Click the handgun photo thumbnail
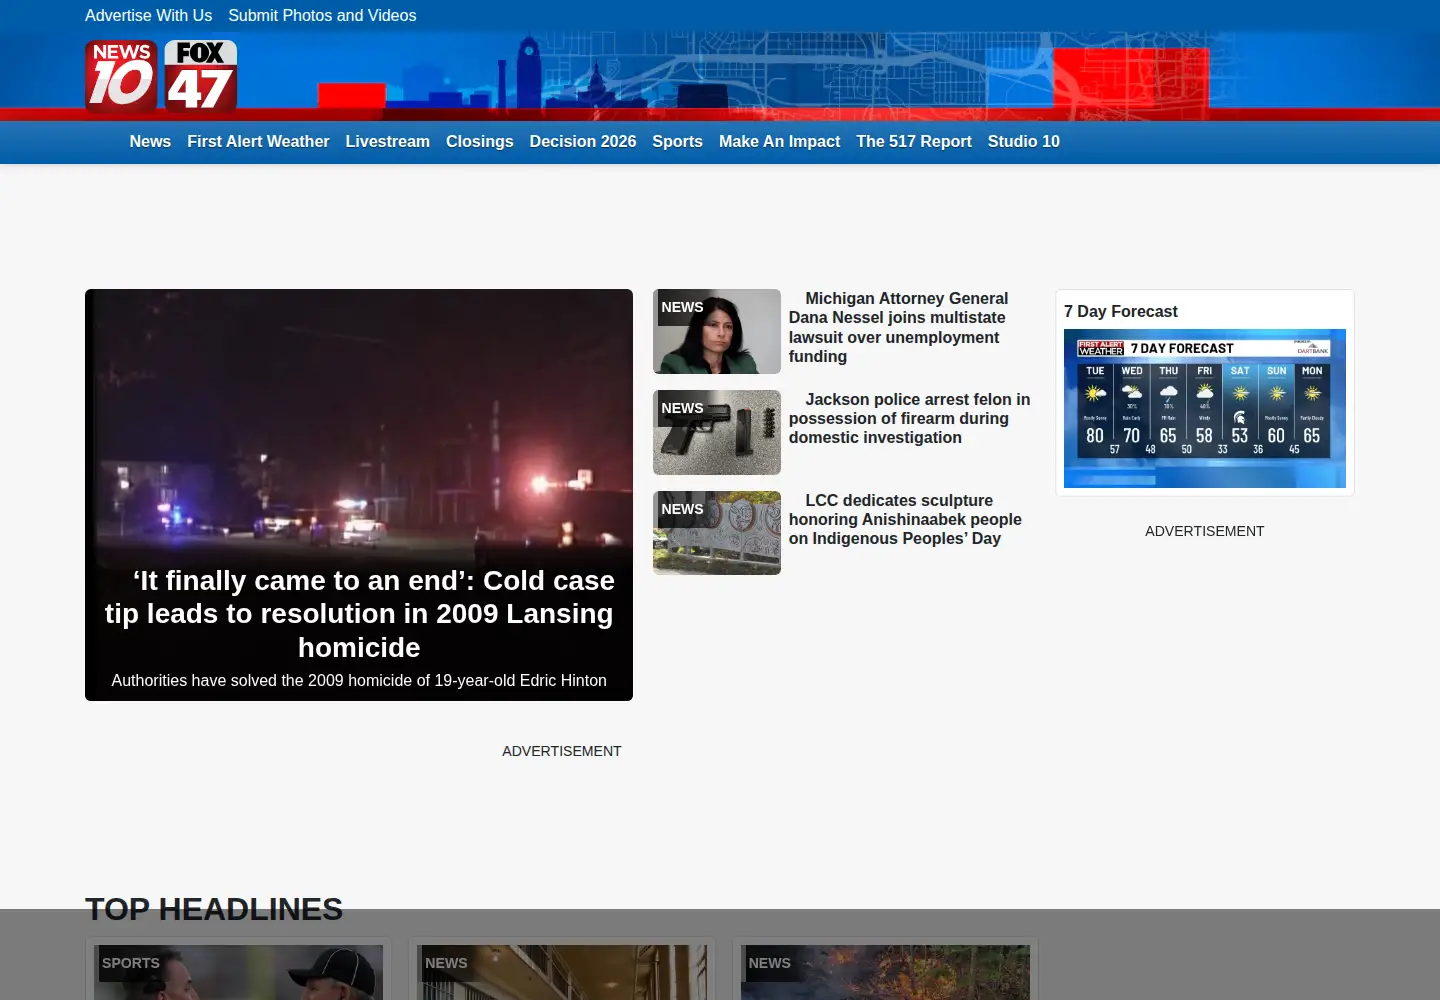The width and height of the screenshot is (1440, 1000). tap(717, 432)
